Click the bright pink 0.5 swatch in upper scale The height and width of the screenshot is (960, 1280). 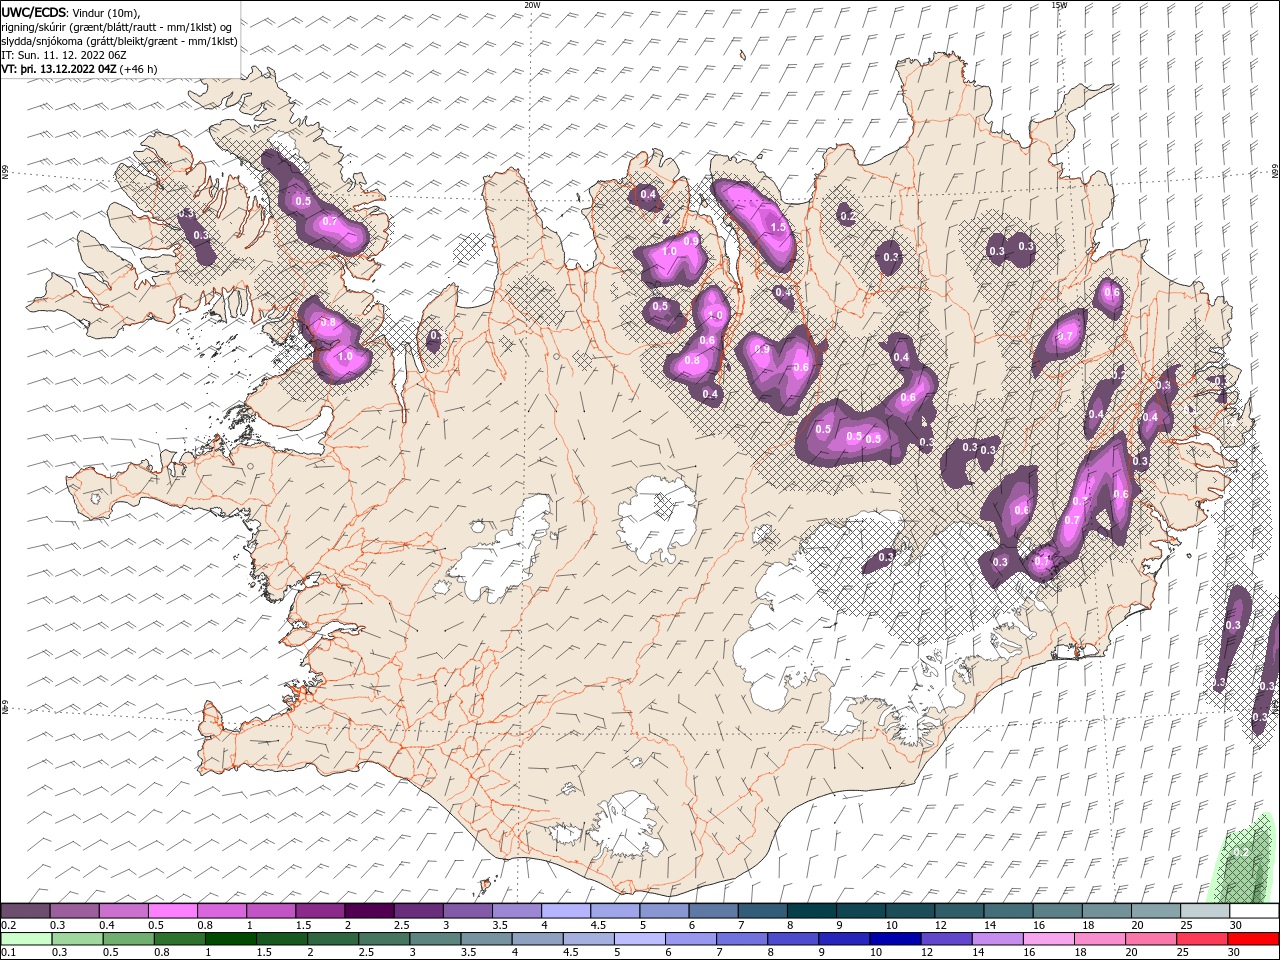172,911
